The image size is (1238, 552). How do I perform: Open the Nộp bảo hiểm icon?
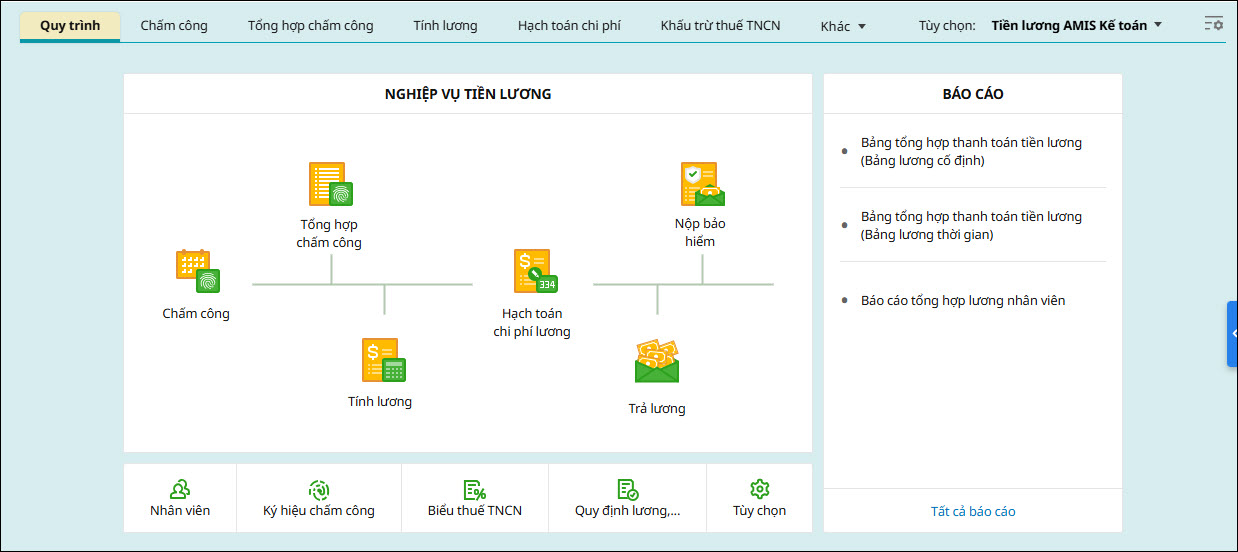tap(701, 184)
